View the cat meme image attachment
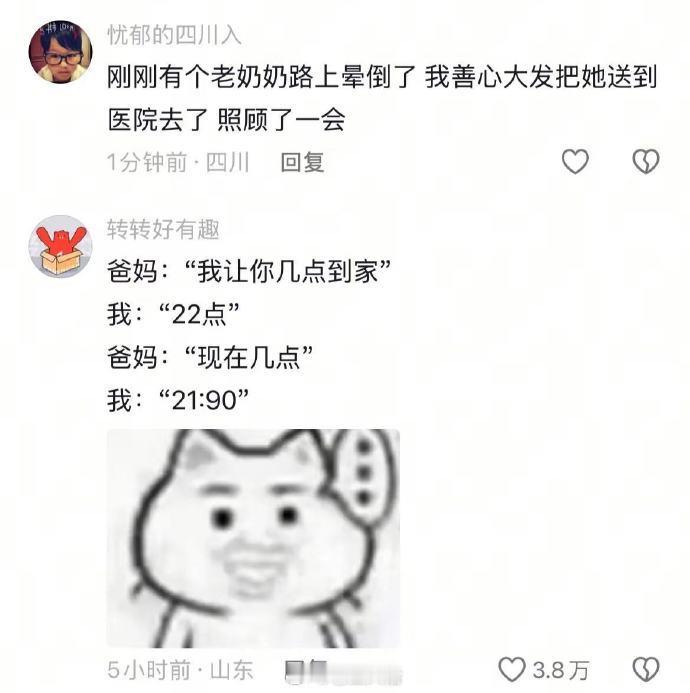Image resolution: width=690 pixels, height=693 pixels. click(x=253, y=538)
